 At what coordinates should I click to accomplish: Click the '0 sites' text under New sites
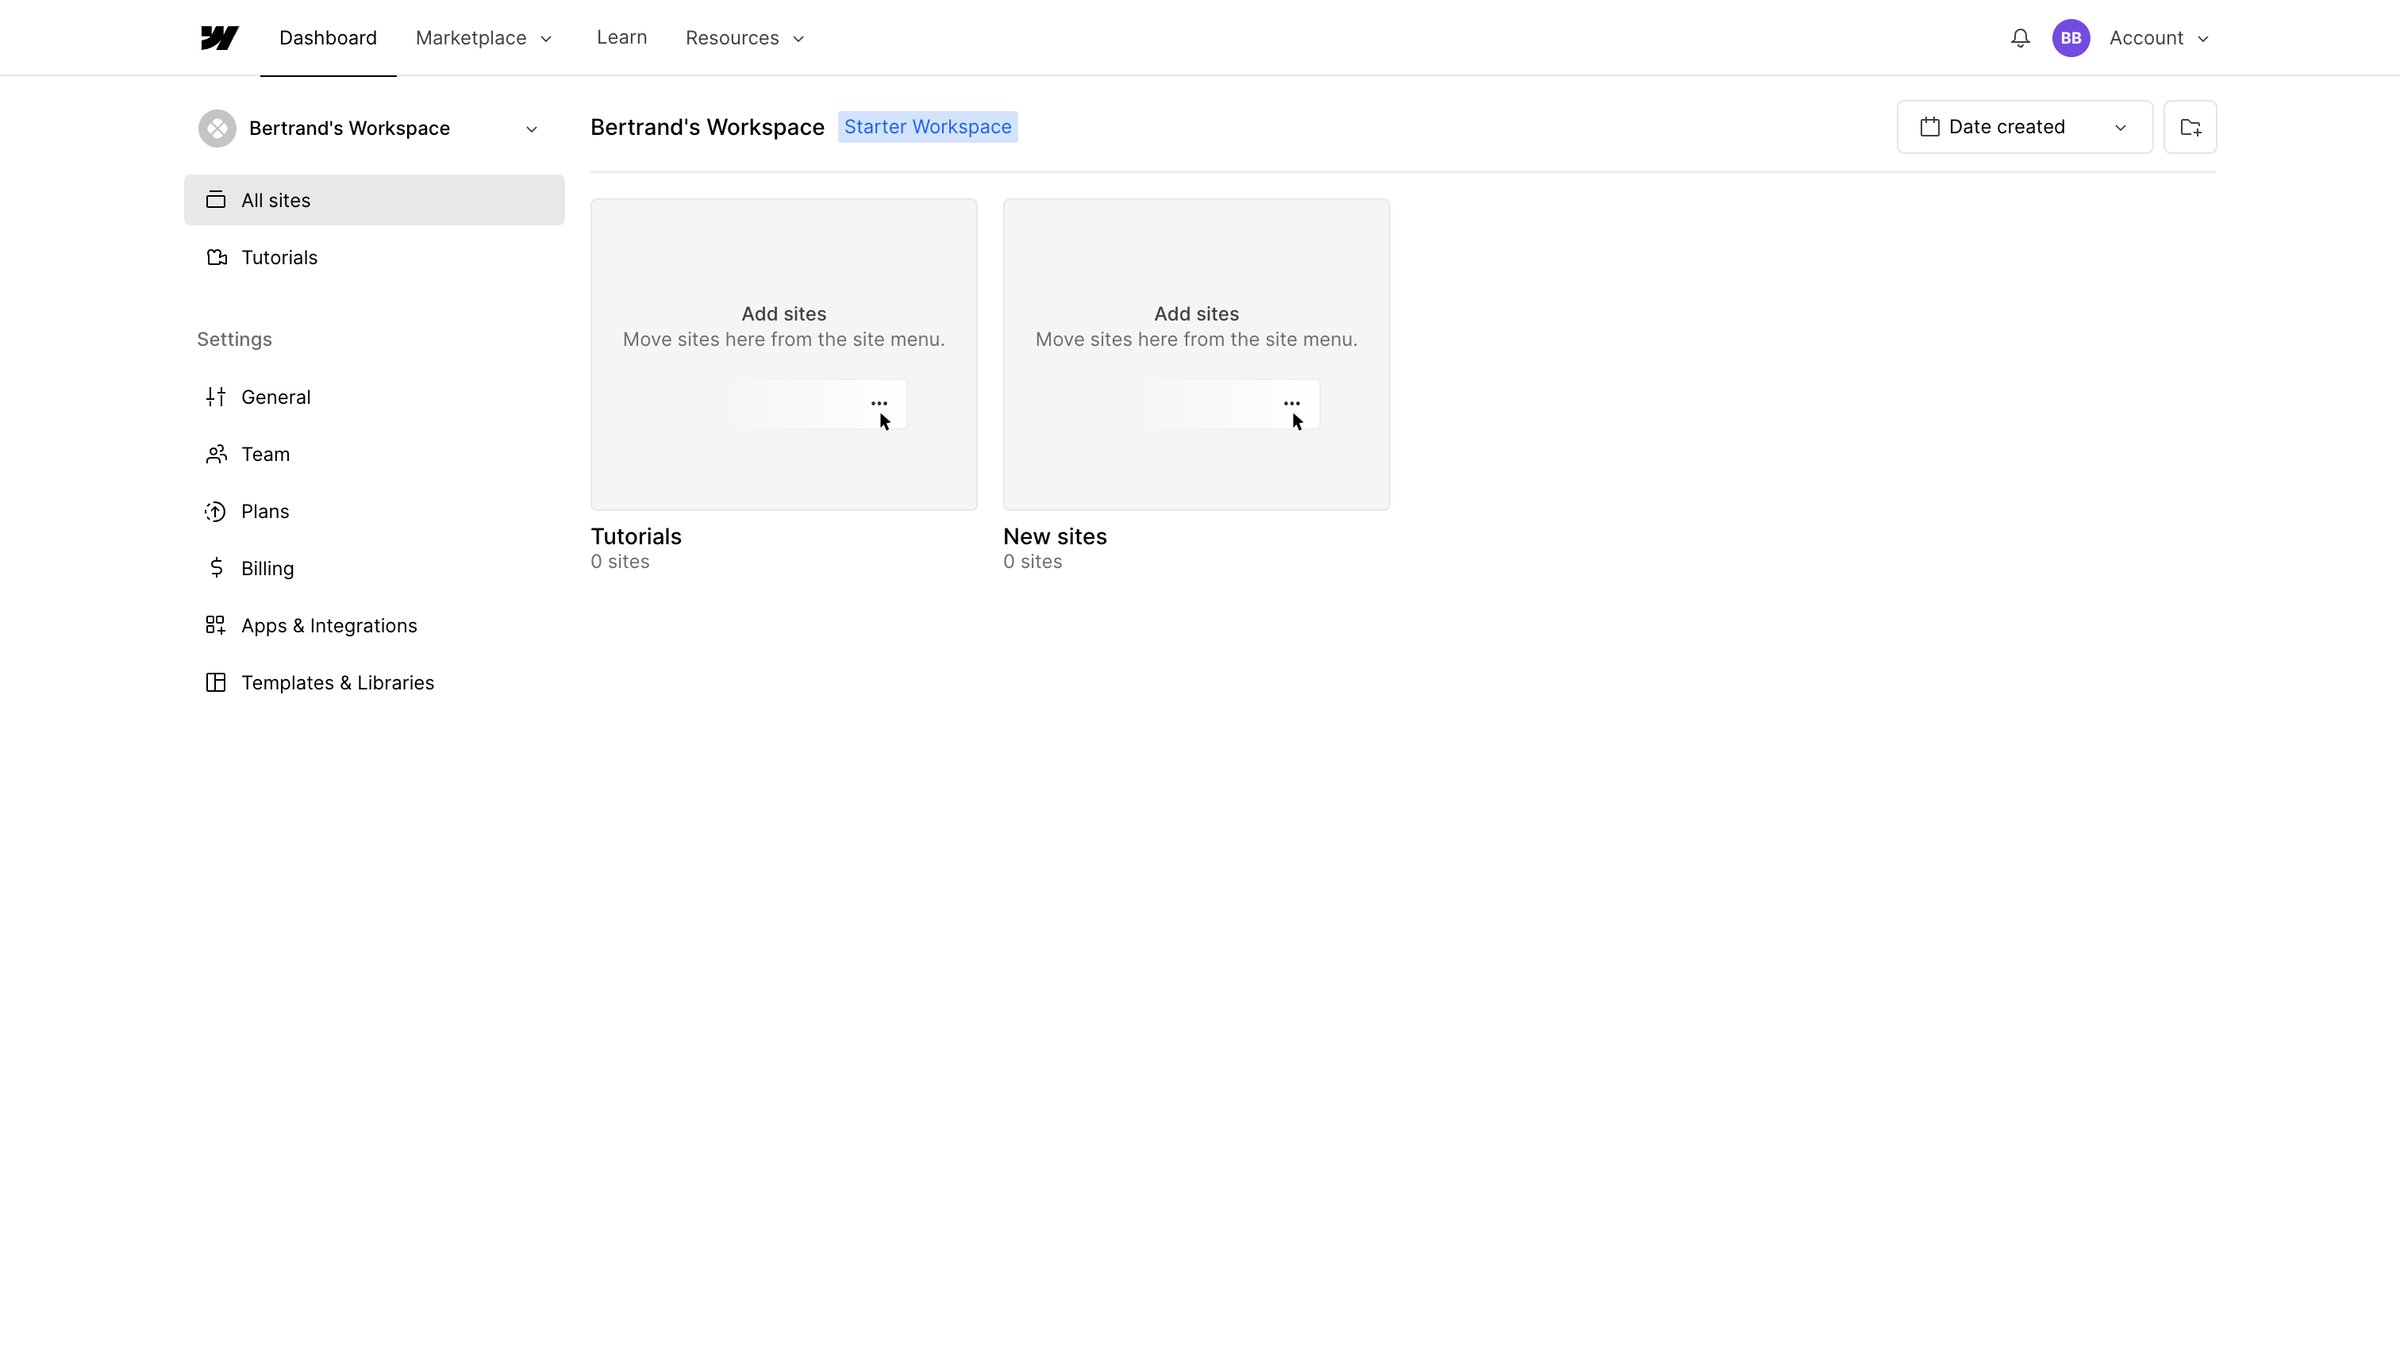click(x=1033, y=561)
